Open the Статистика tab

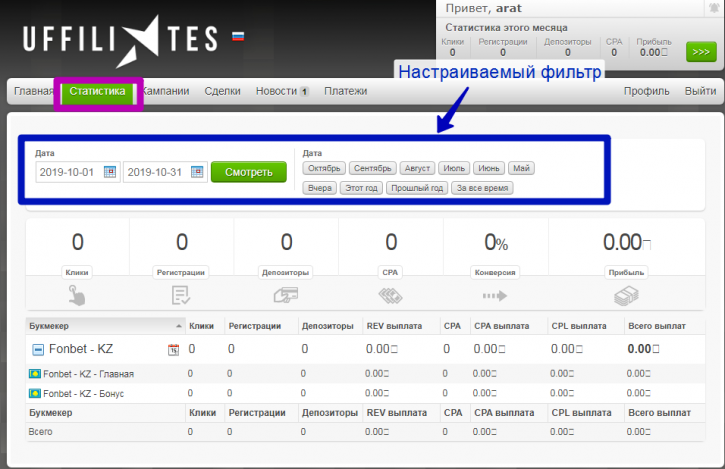pyautogui.click(x=98, y=91)
